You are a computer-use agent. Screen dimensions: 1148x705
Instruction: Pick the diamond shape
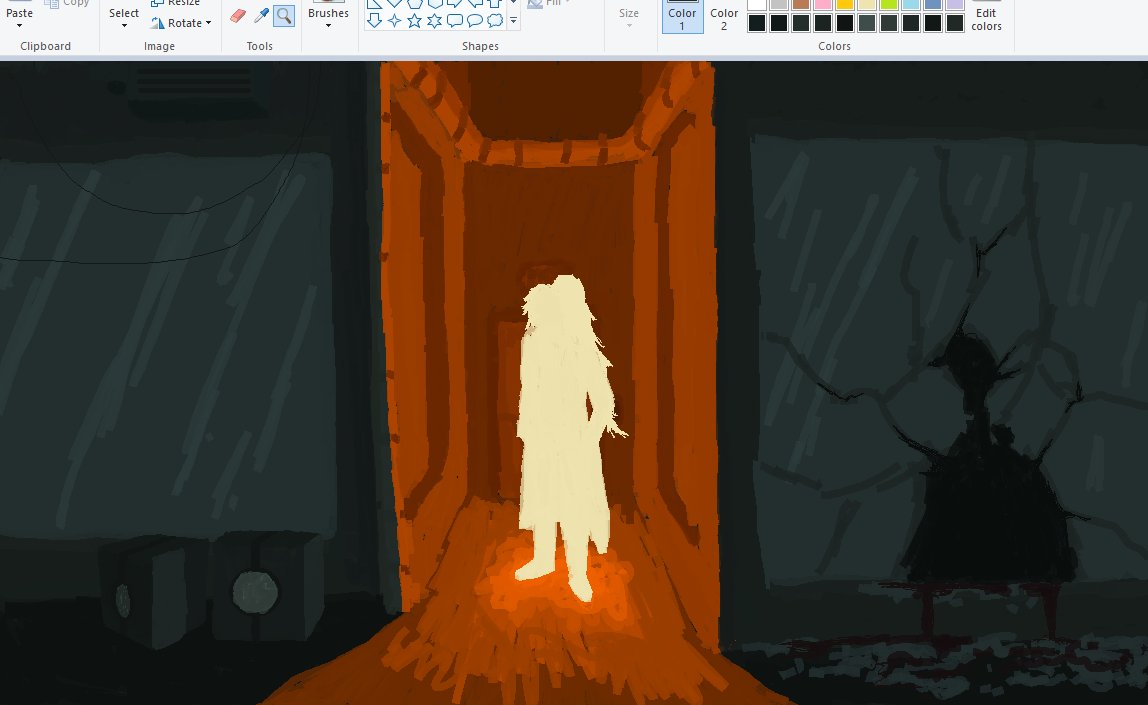(395, 3)
